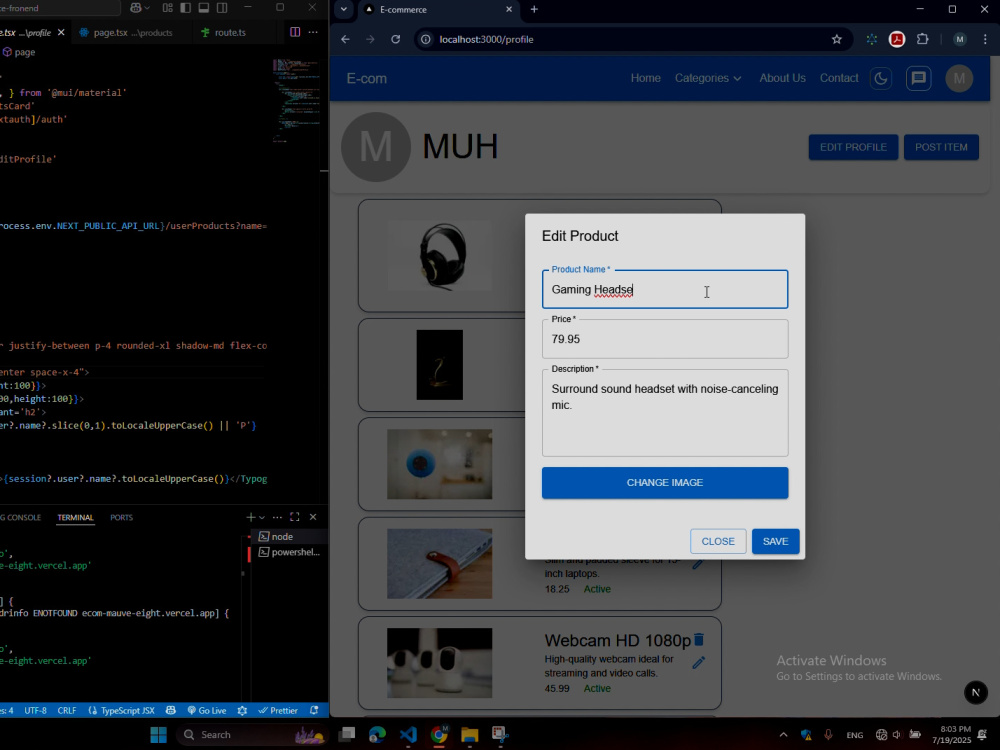Screen dimensions: 1000x750
Task: Expand Categories dropdown in navbar
Action: click(708, 78)
